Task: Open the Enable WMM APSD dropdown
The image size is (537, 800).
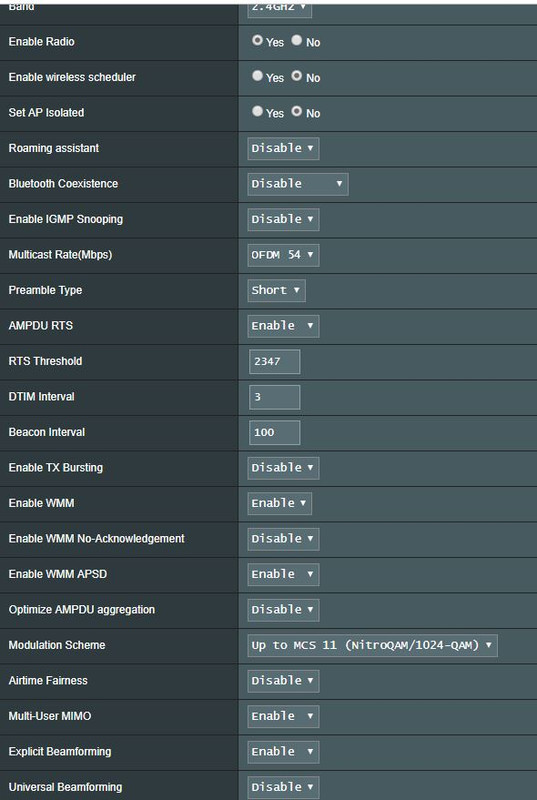Action: click(283, 574)
